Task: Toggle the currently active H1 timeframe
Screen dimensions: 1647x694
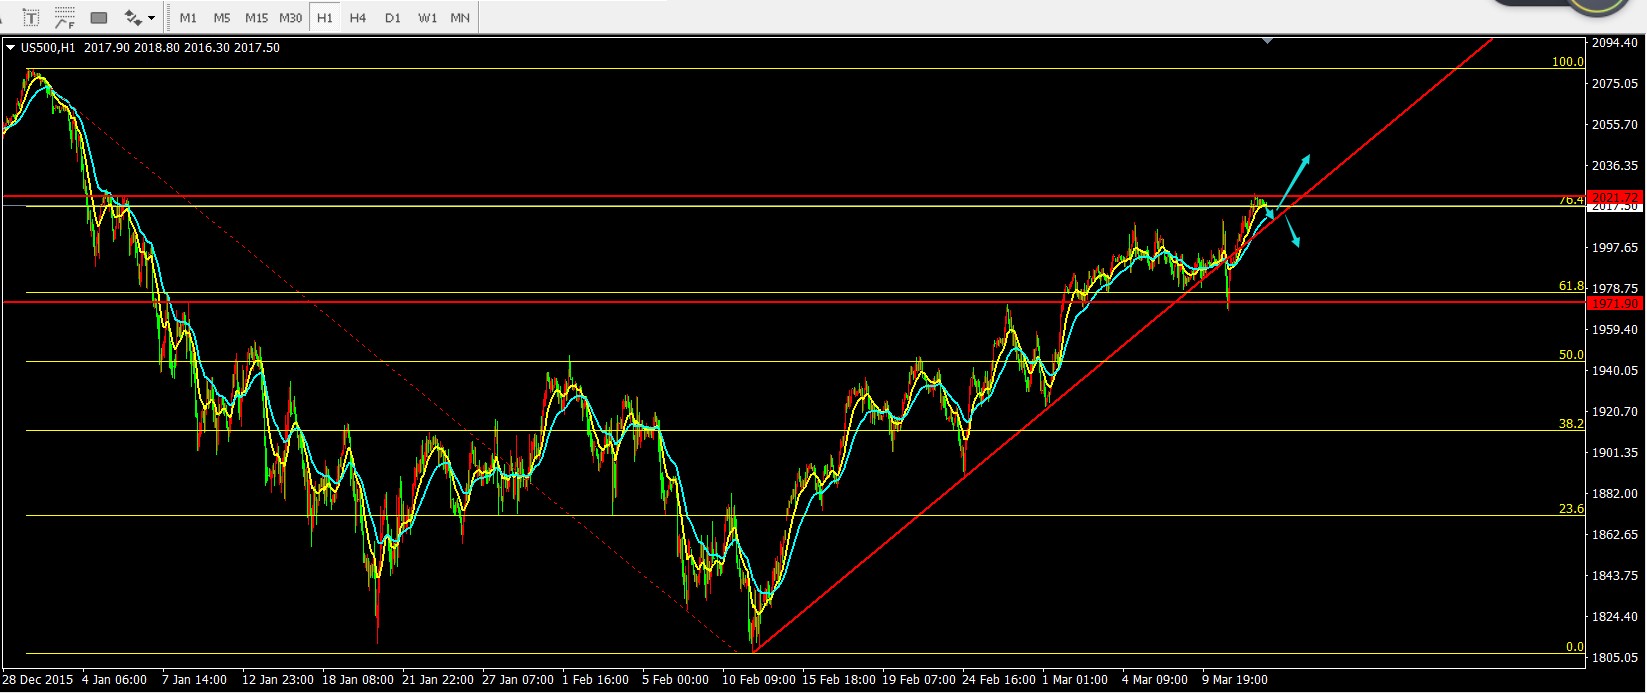Action: click(x=324, y=18)
